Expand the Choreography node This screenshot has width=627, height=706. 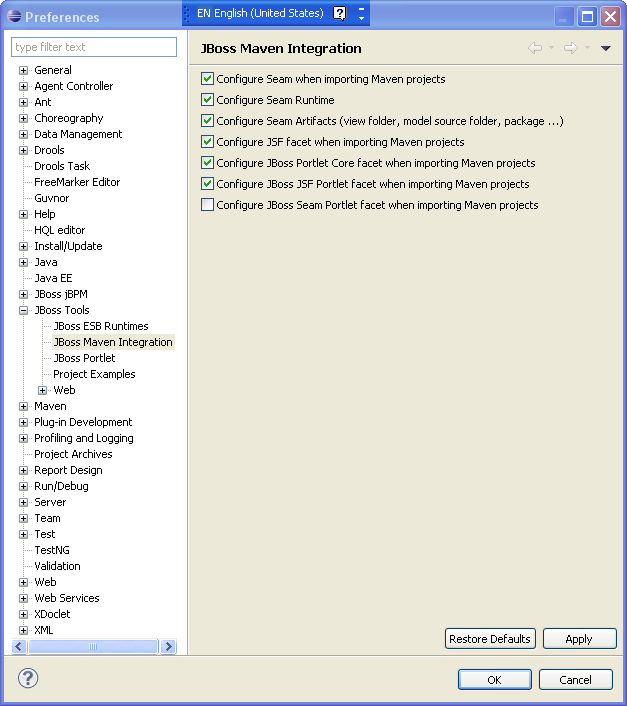(x=23, y=118)
